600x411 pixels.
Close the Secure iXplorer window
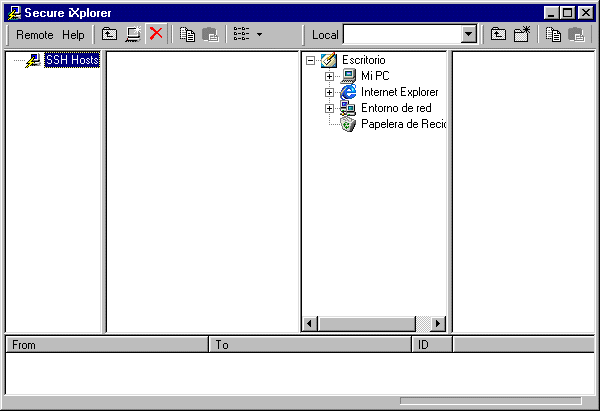586,13
